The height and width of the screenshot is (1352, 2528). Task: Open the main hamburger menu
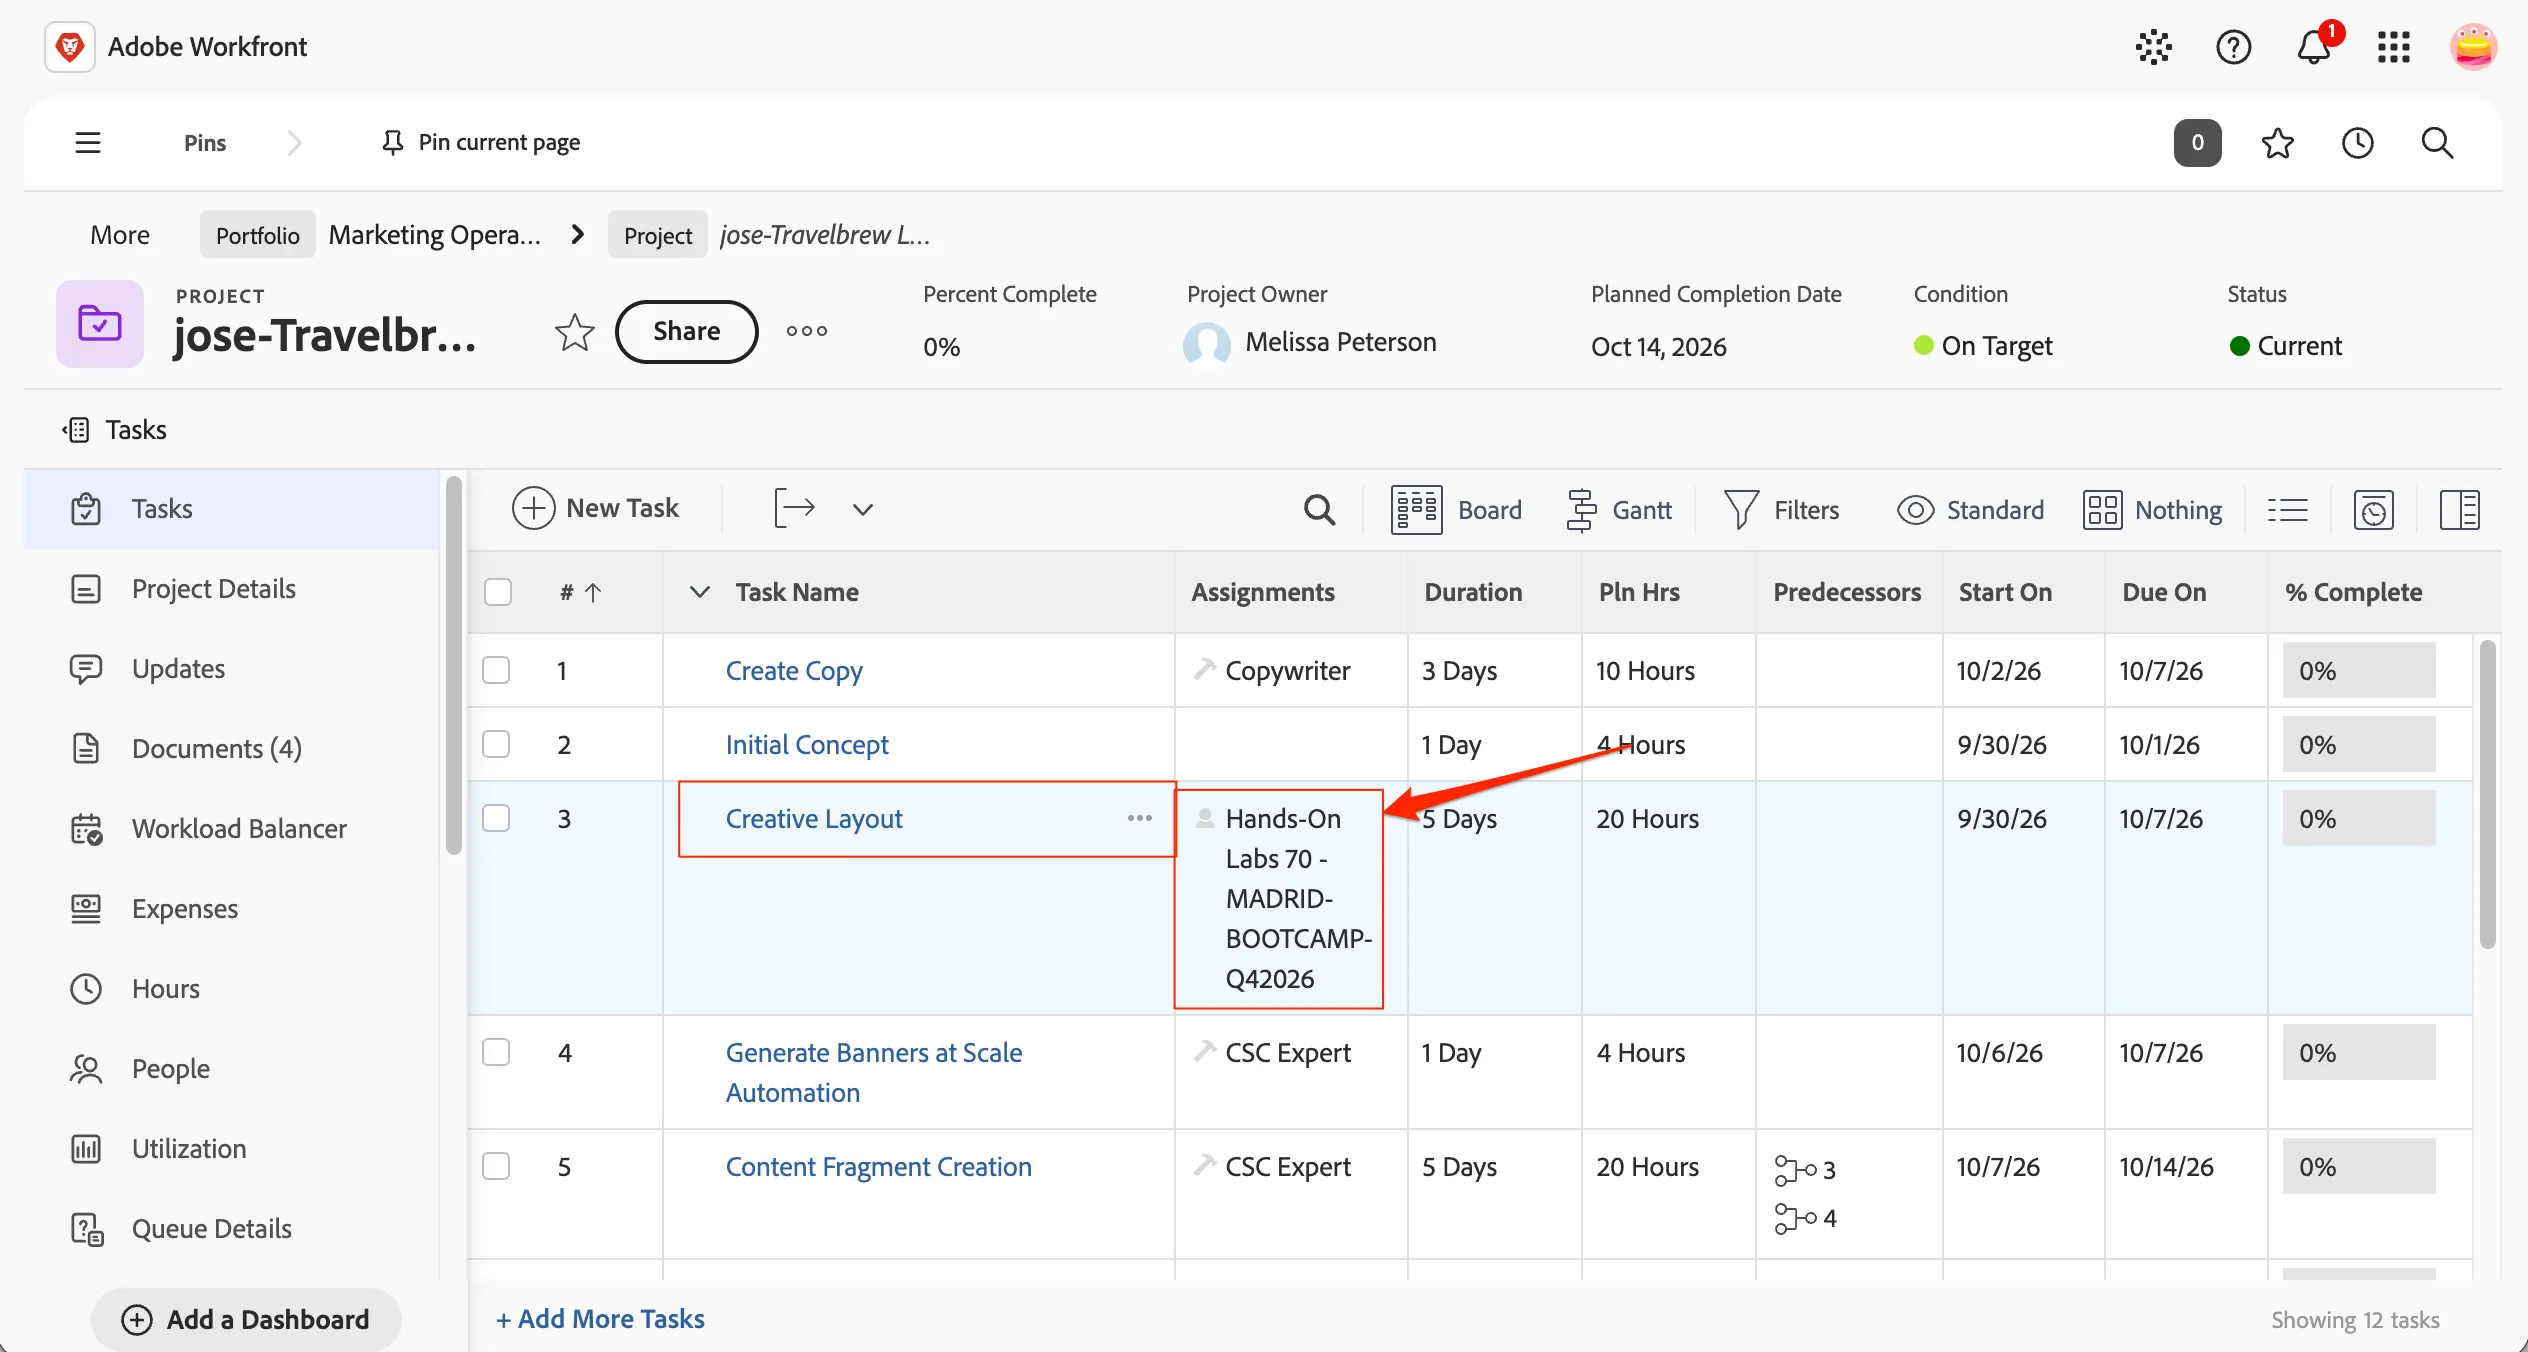(x=88, y=142)
